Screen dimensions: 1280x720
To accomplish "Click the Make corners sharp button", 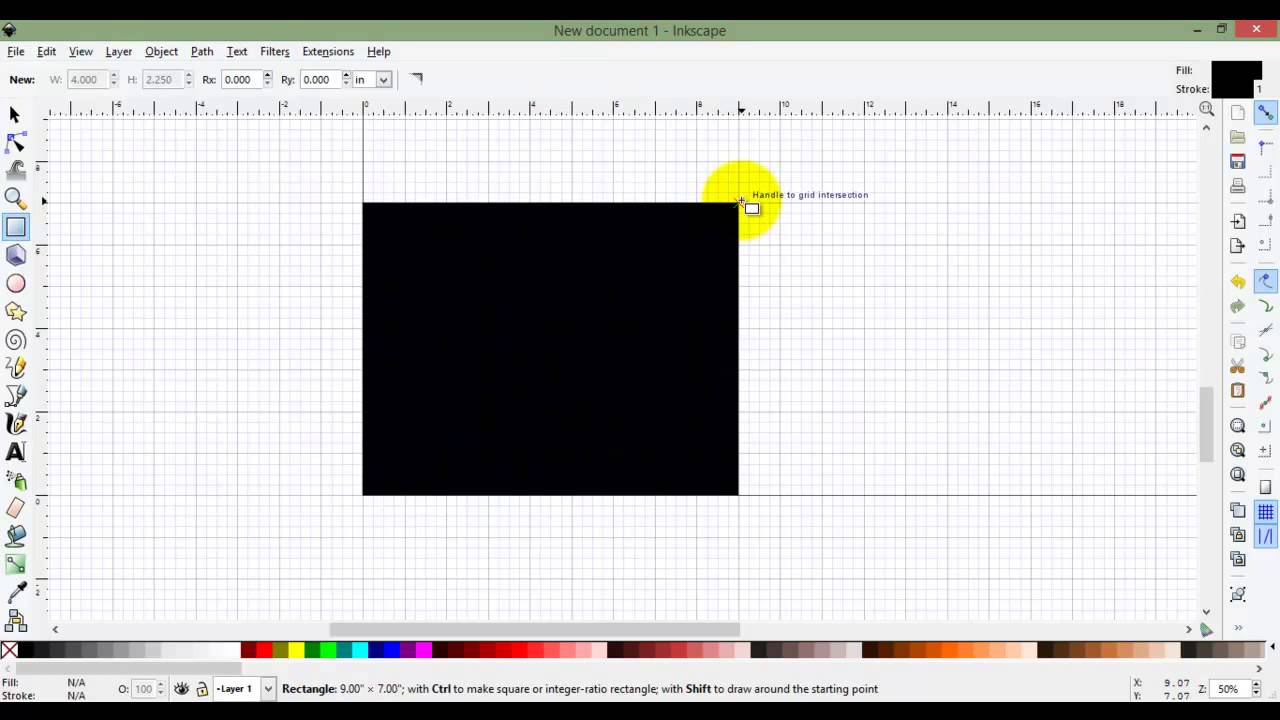I will [416, 79].
